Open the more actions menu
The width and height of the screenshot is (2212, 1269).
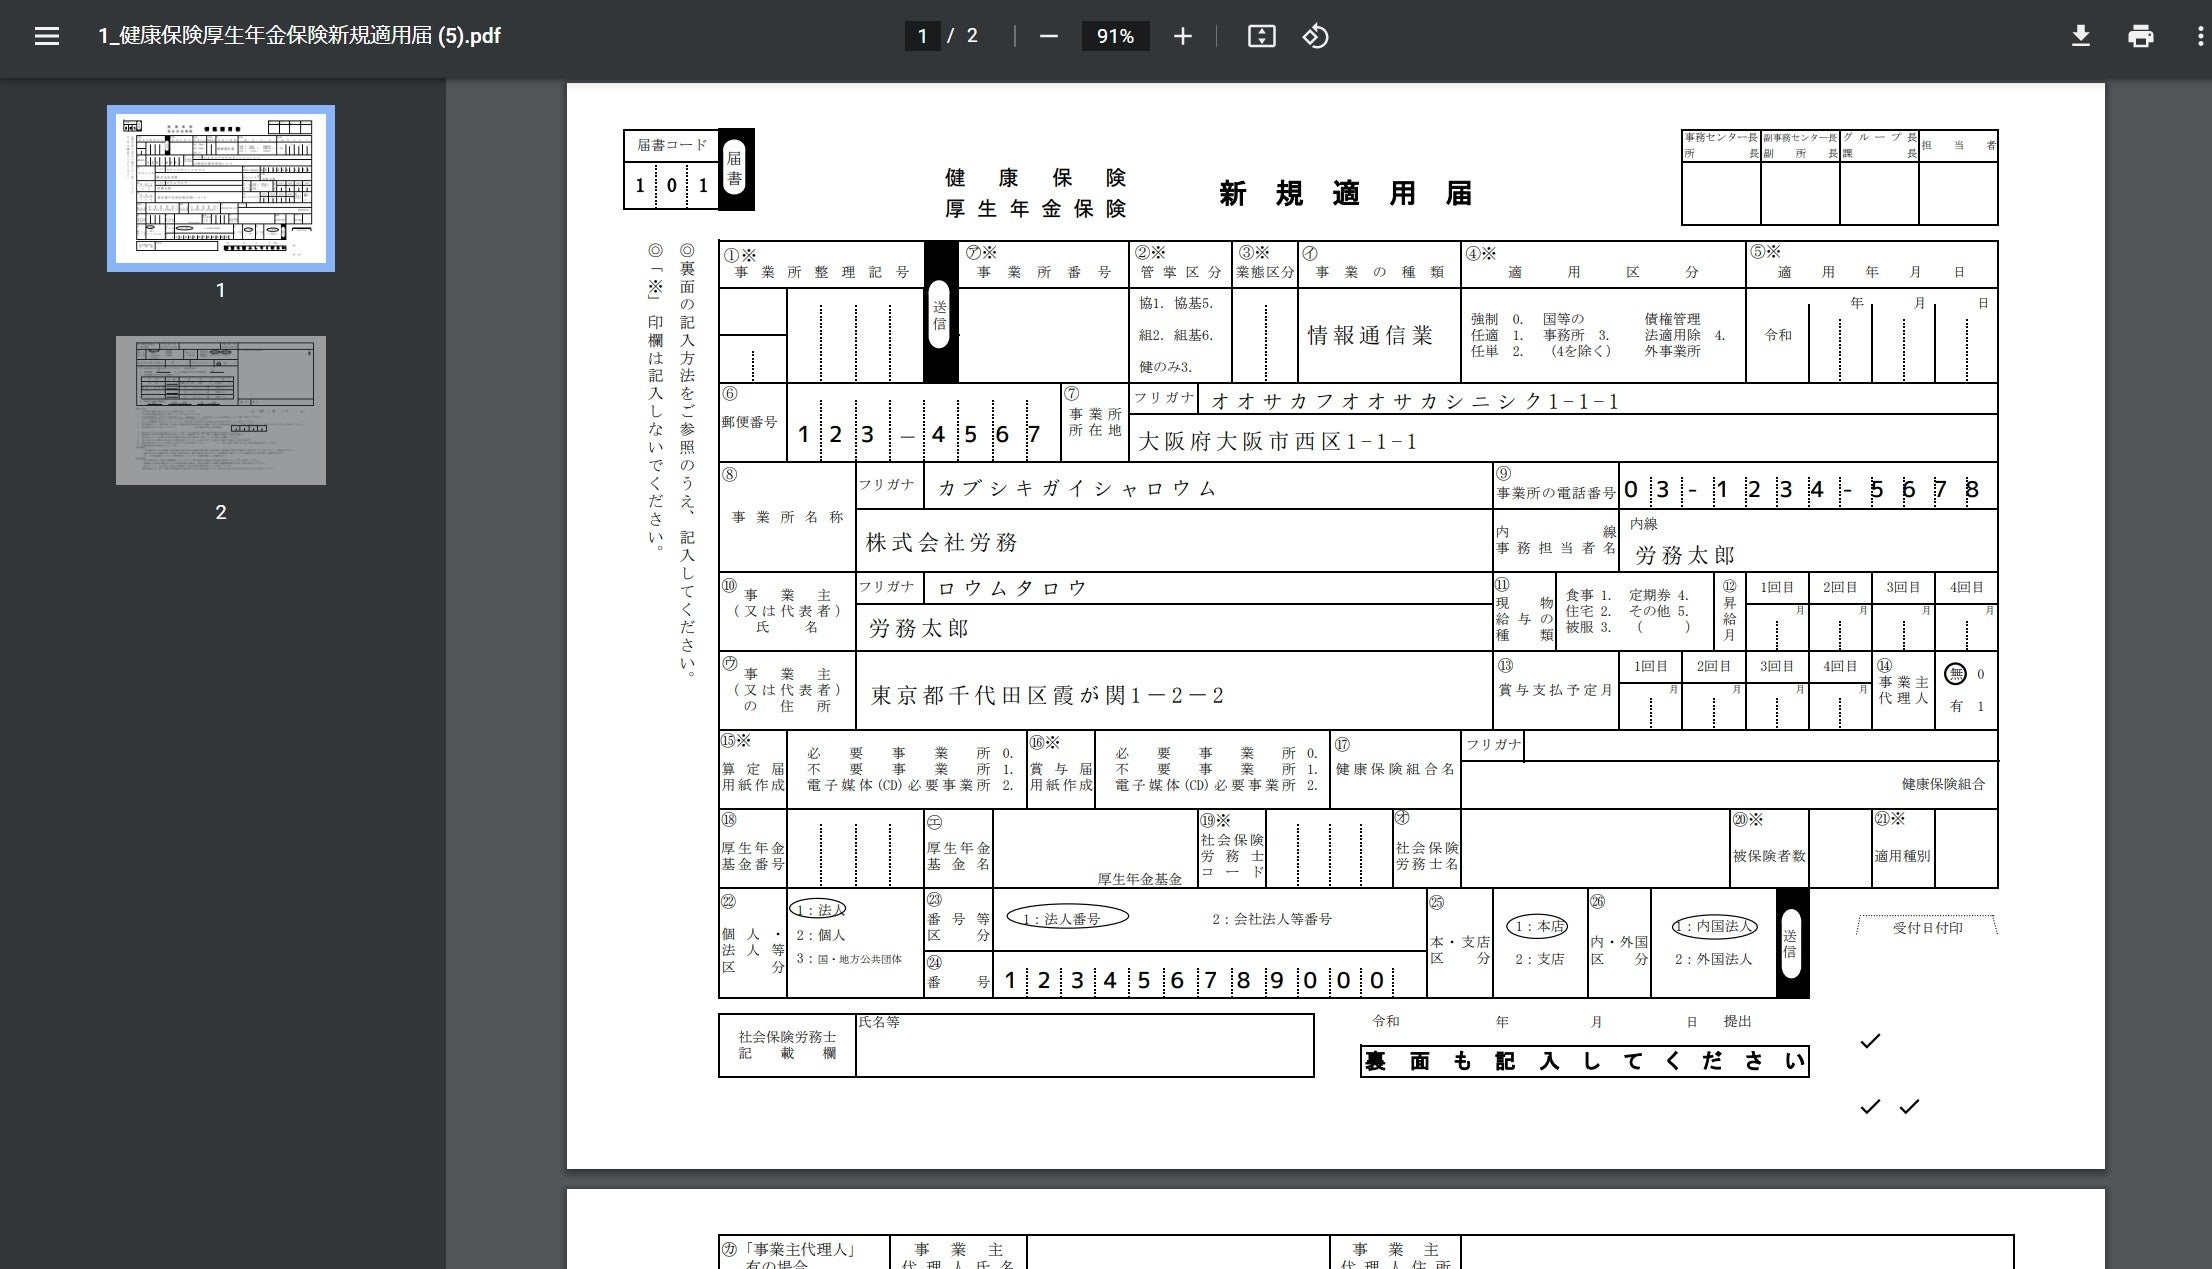[x=2199, y=36]
